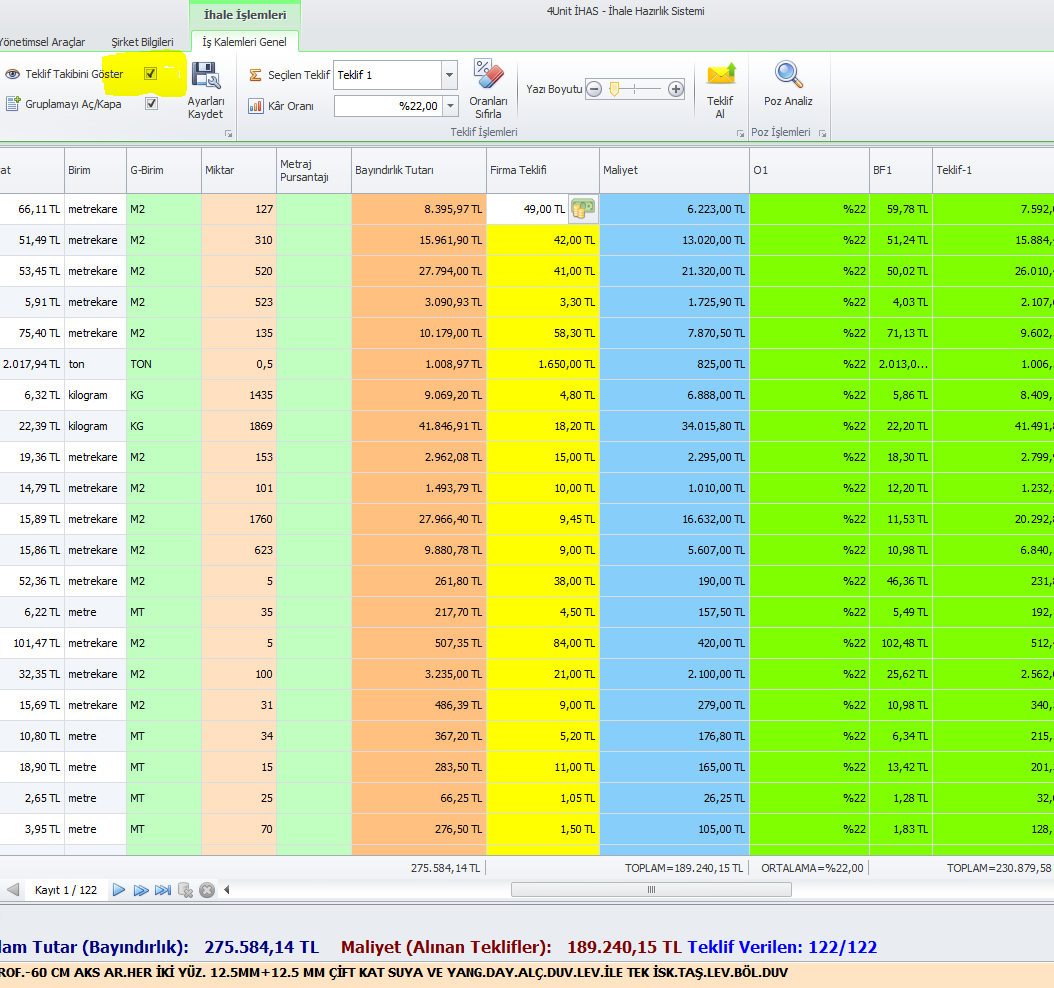Skip to next page of records
The height and width of the screenshot is (988, 1054).
[141, 889]
